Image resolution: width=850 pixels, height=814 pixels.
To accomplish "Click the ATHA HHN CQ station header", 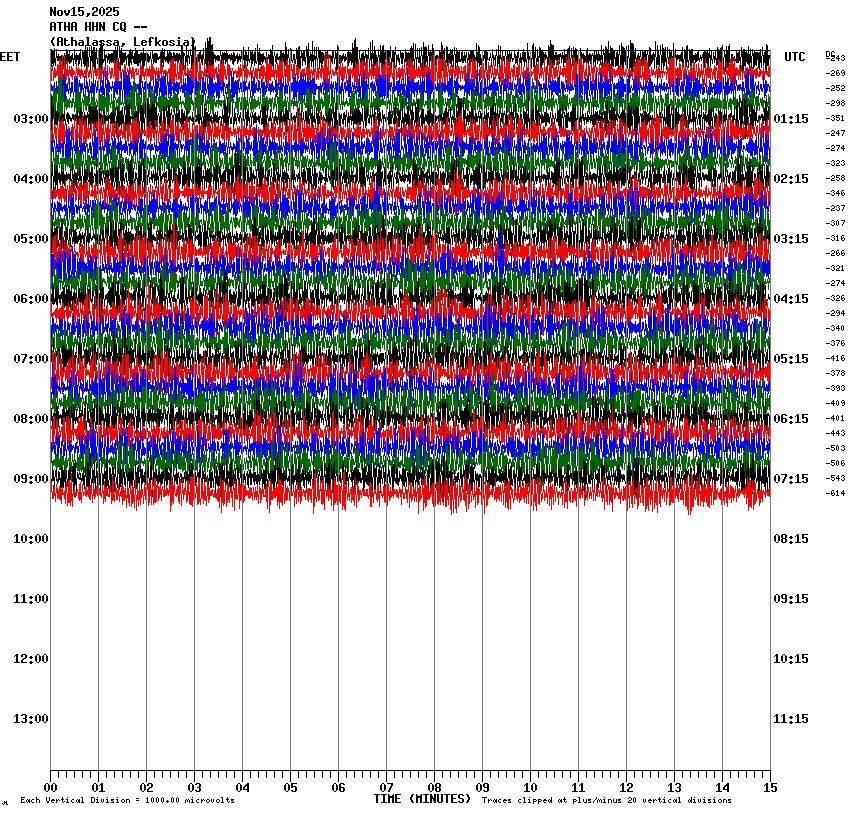I will point(98,27).
